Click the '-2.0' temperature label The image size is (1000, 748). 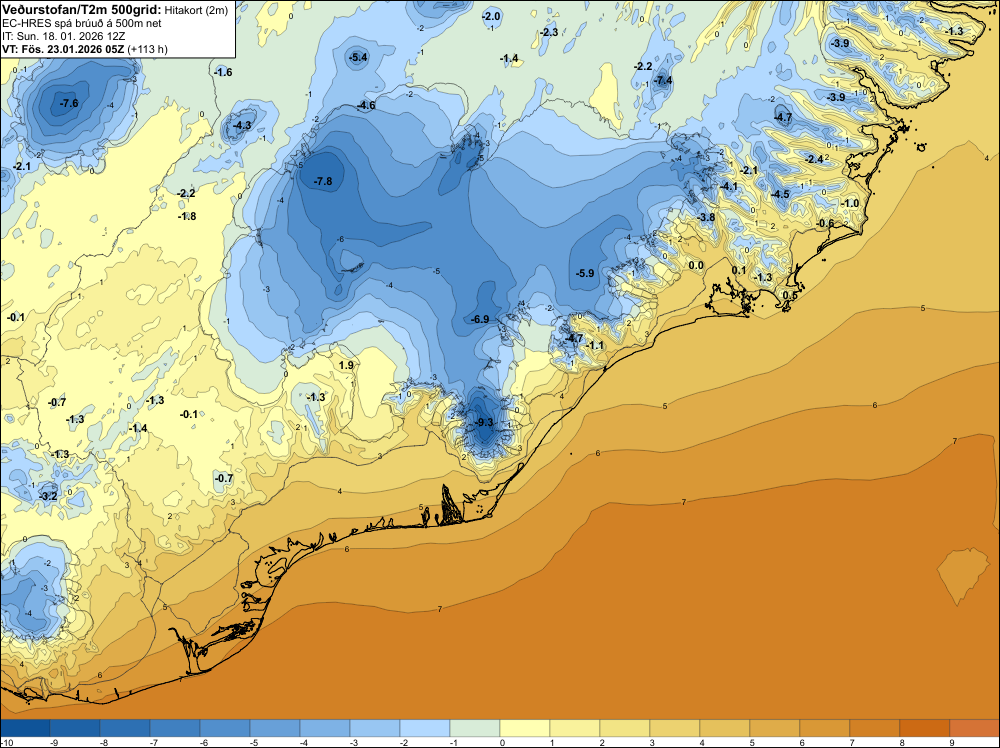coord(492,16)
